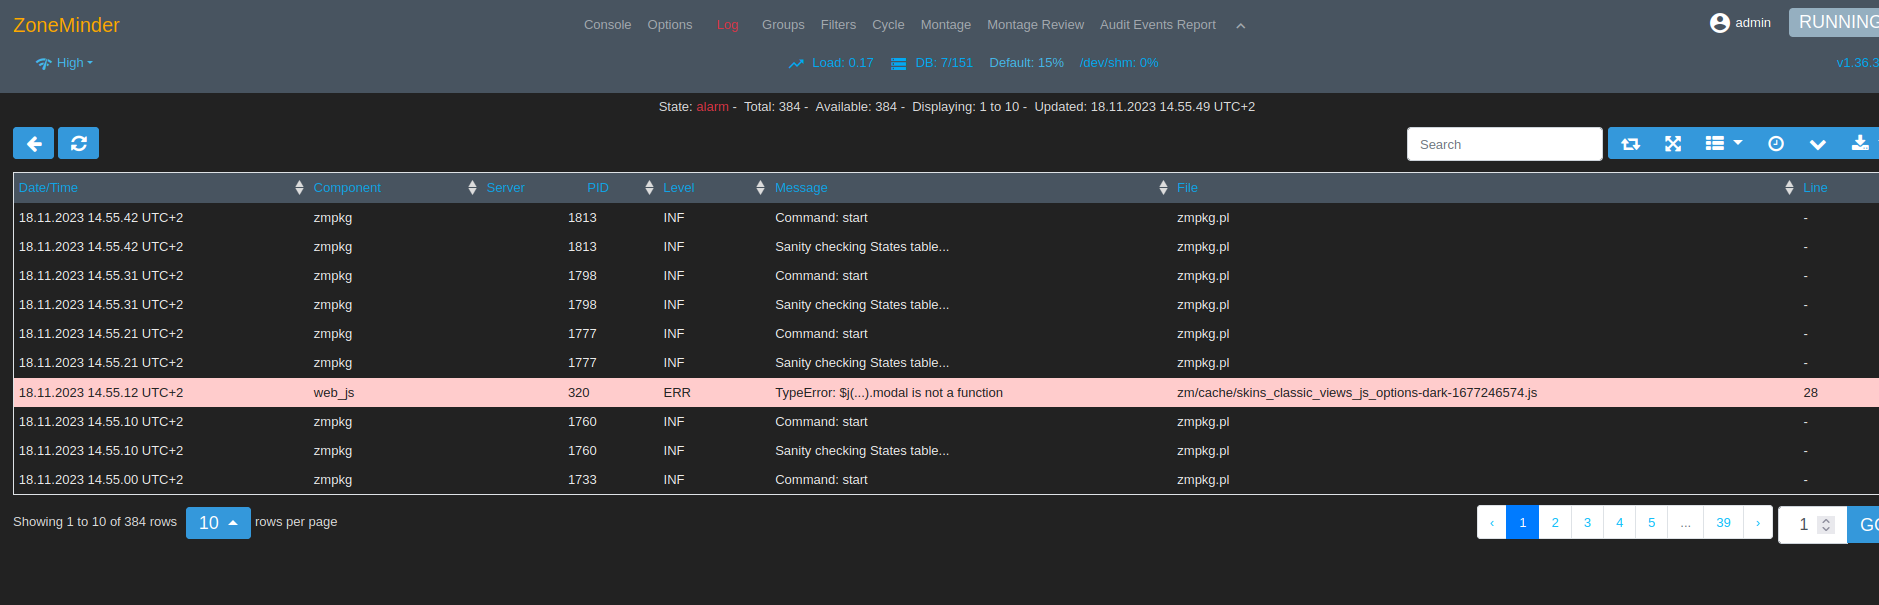Click the admin user icon

point(1719,23)
